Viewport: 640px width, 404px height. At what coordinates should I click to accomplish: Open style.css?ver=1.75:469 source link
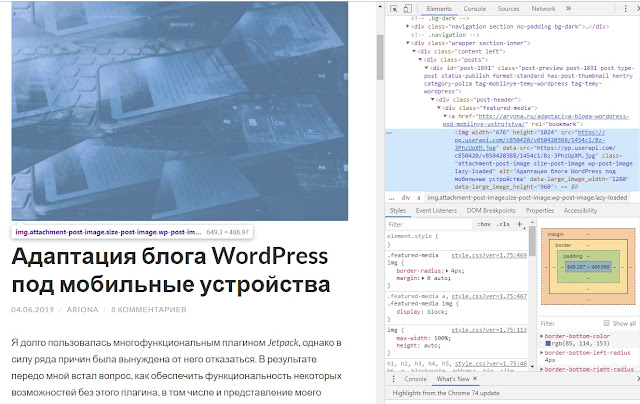pos(489,255)
